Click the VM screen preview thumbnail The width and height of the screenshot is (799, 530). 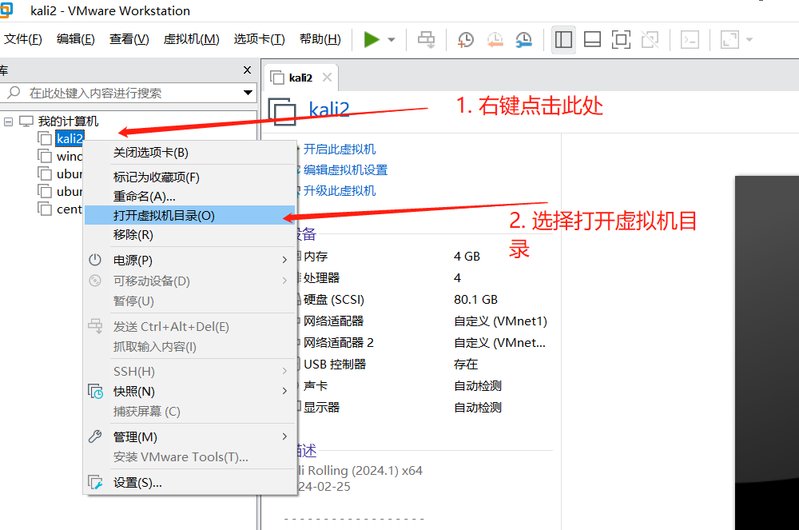(767, 353)
